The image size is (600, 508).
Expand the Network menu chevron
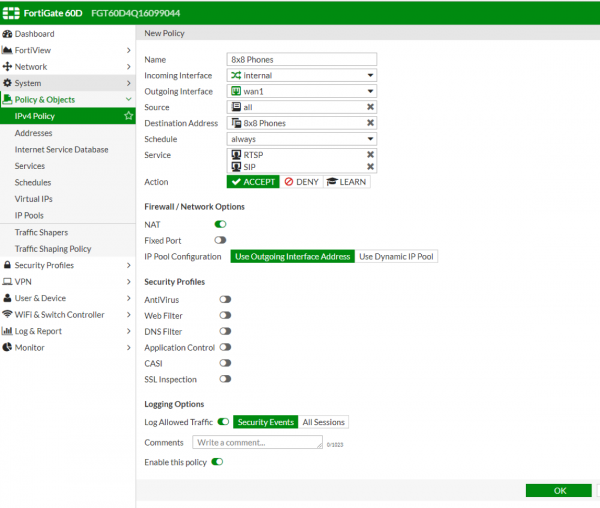(x=129, y=67)
